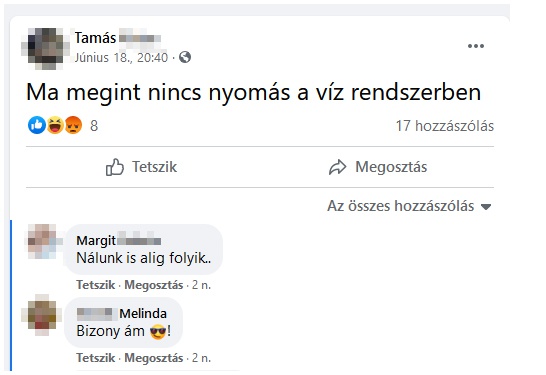Open Margit's name in the comment
This screenshot has height=375, width=546.
(x=119, y=240)
